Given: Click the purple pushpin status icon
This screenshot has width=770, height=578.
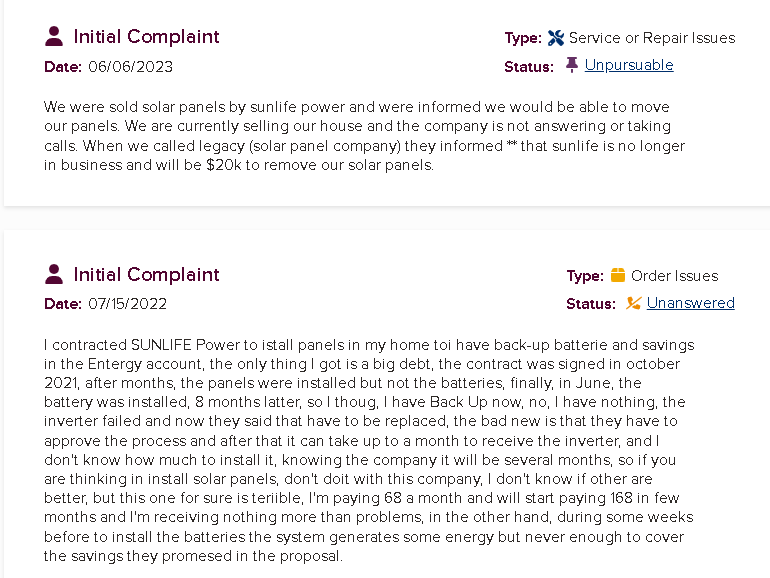Looking at the screenshot, I should (572, 65).
